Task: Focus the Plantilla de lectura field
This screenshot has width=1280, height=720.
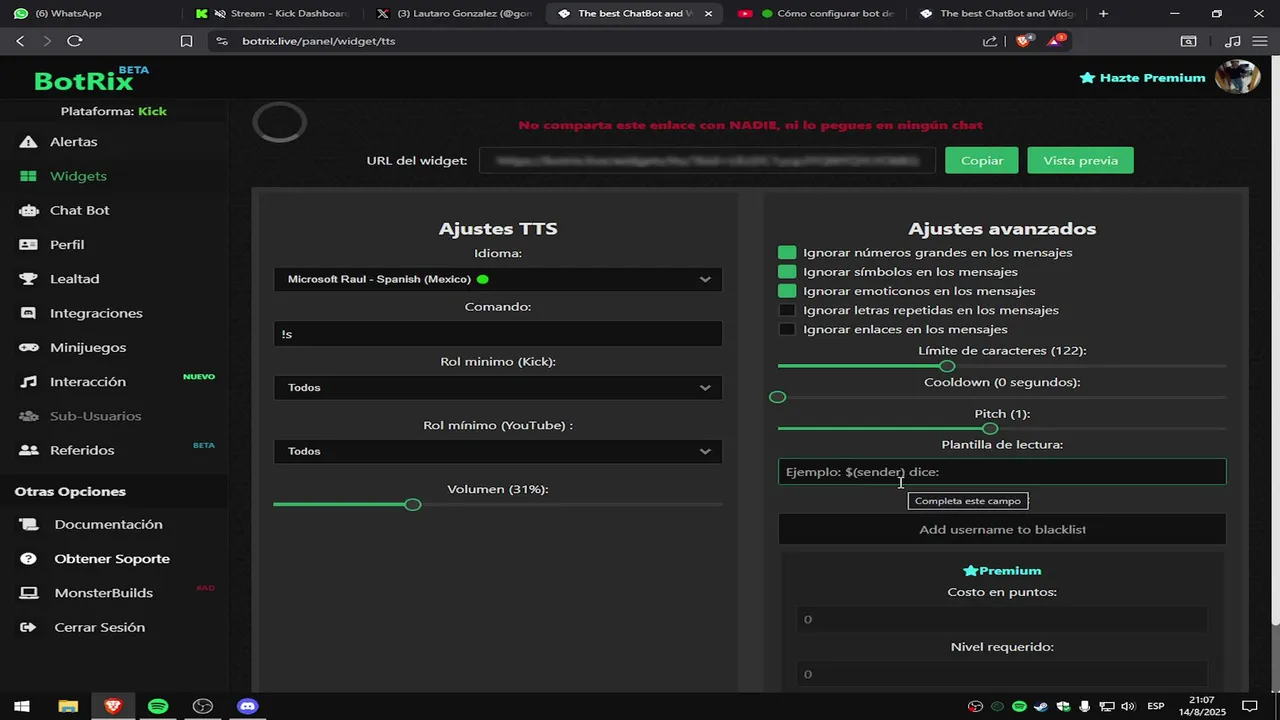Action: pos(1002,472)
